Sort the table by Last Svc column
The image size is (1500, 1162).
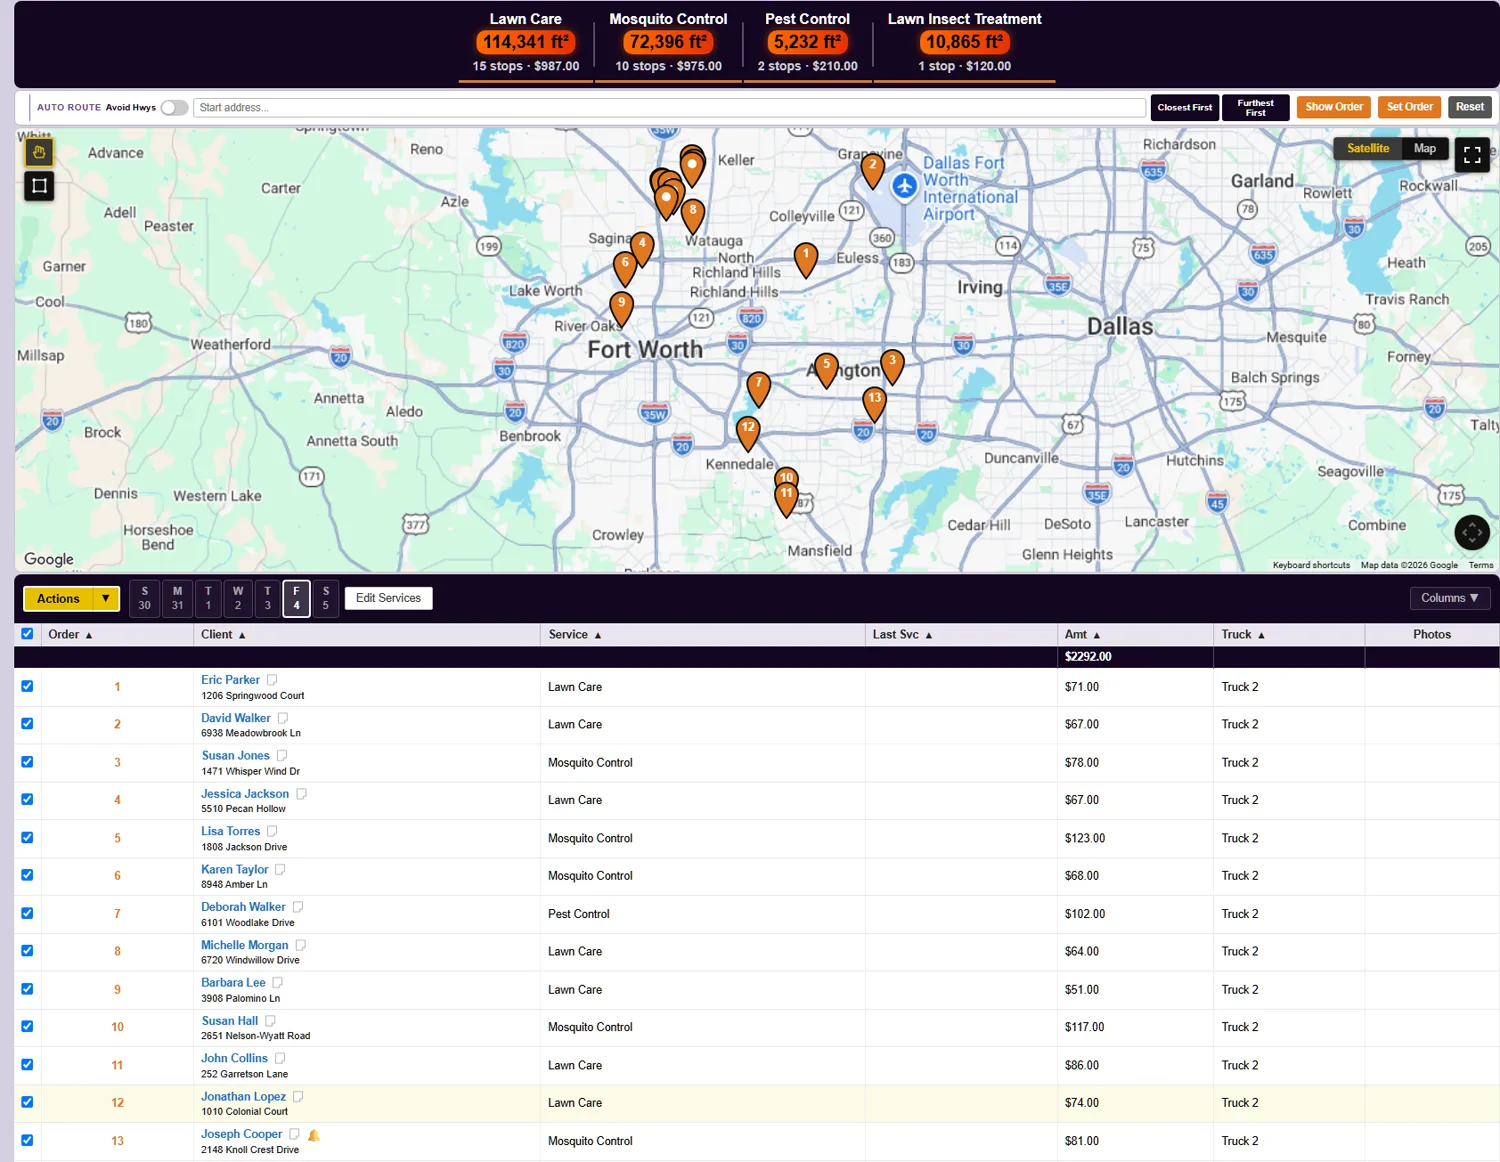(902, 635)
